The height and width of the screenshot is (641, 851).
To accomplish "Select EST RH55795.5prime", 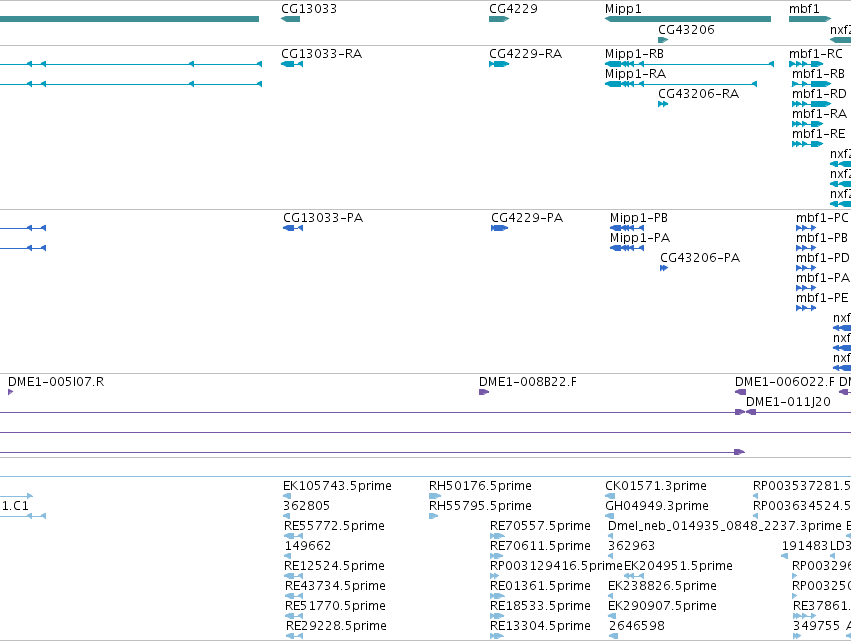I will point(480,506).
